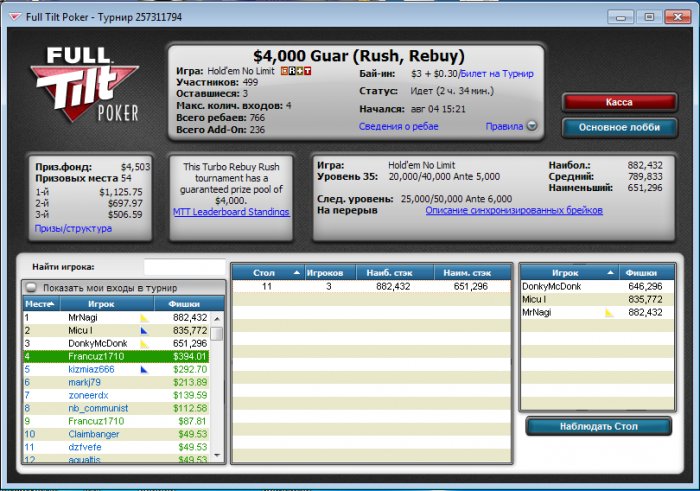Sort standings by Игрок column header
Viewport: 700px width, 491px height.
[x=107, y=304]
